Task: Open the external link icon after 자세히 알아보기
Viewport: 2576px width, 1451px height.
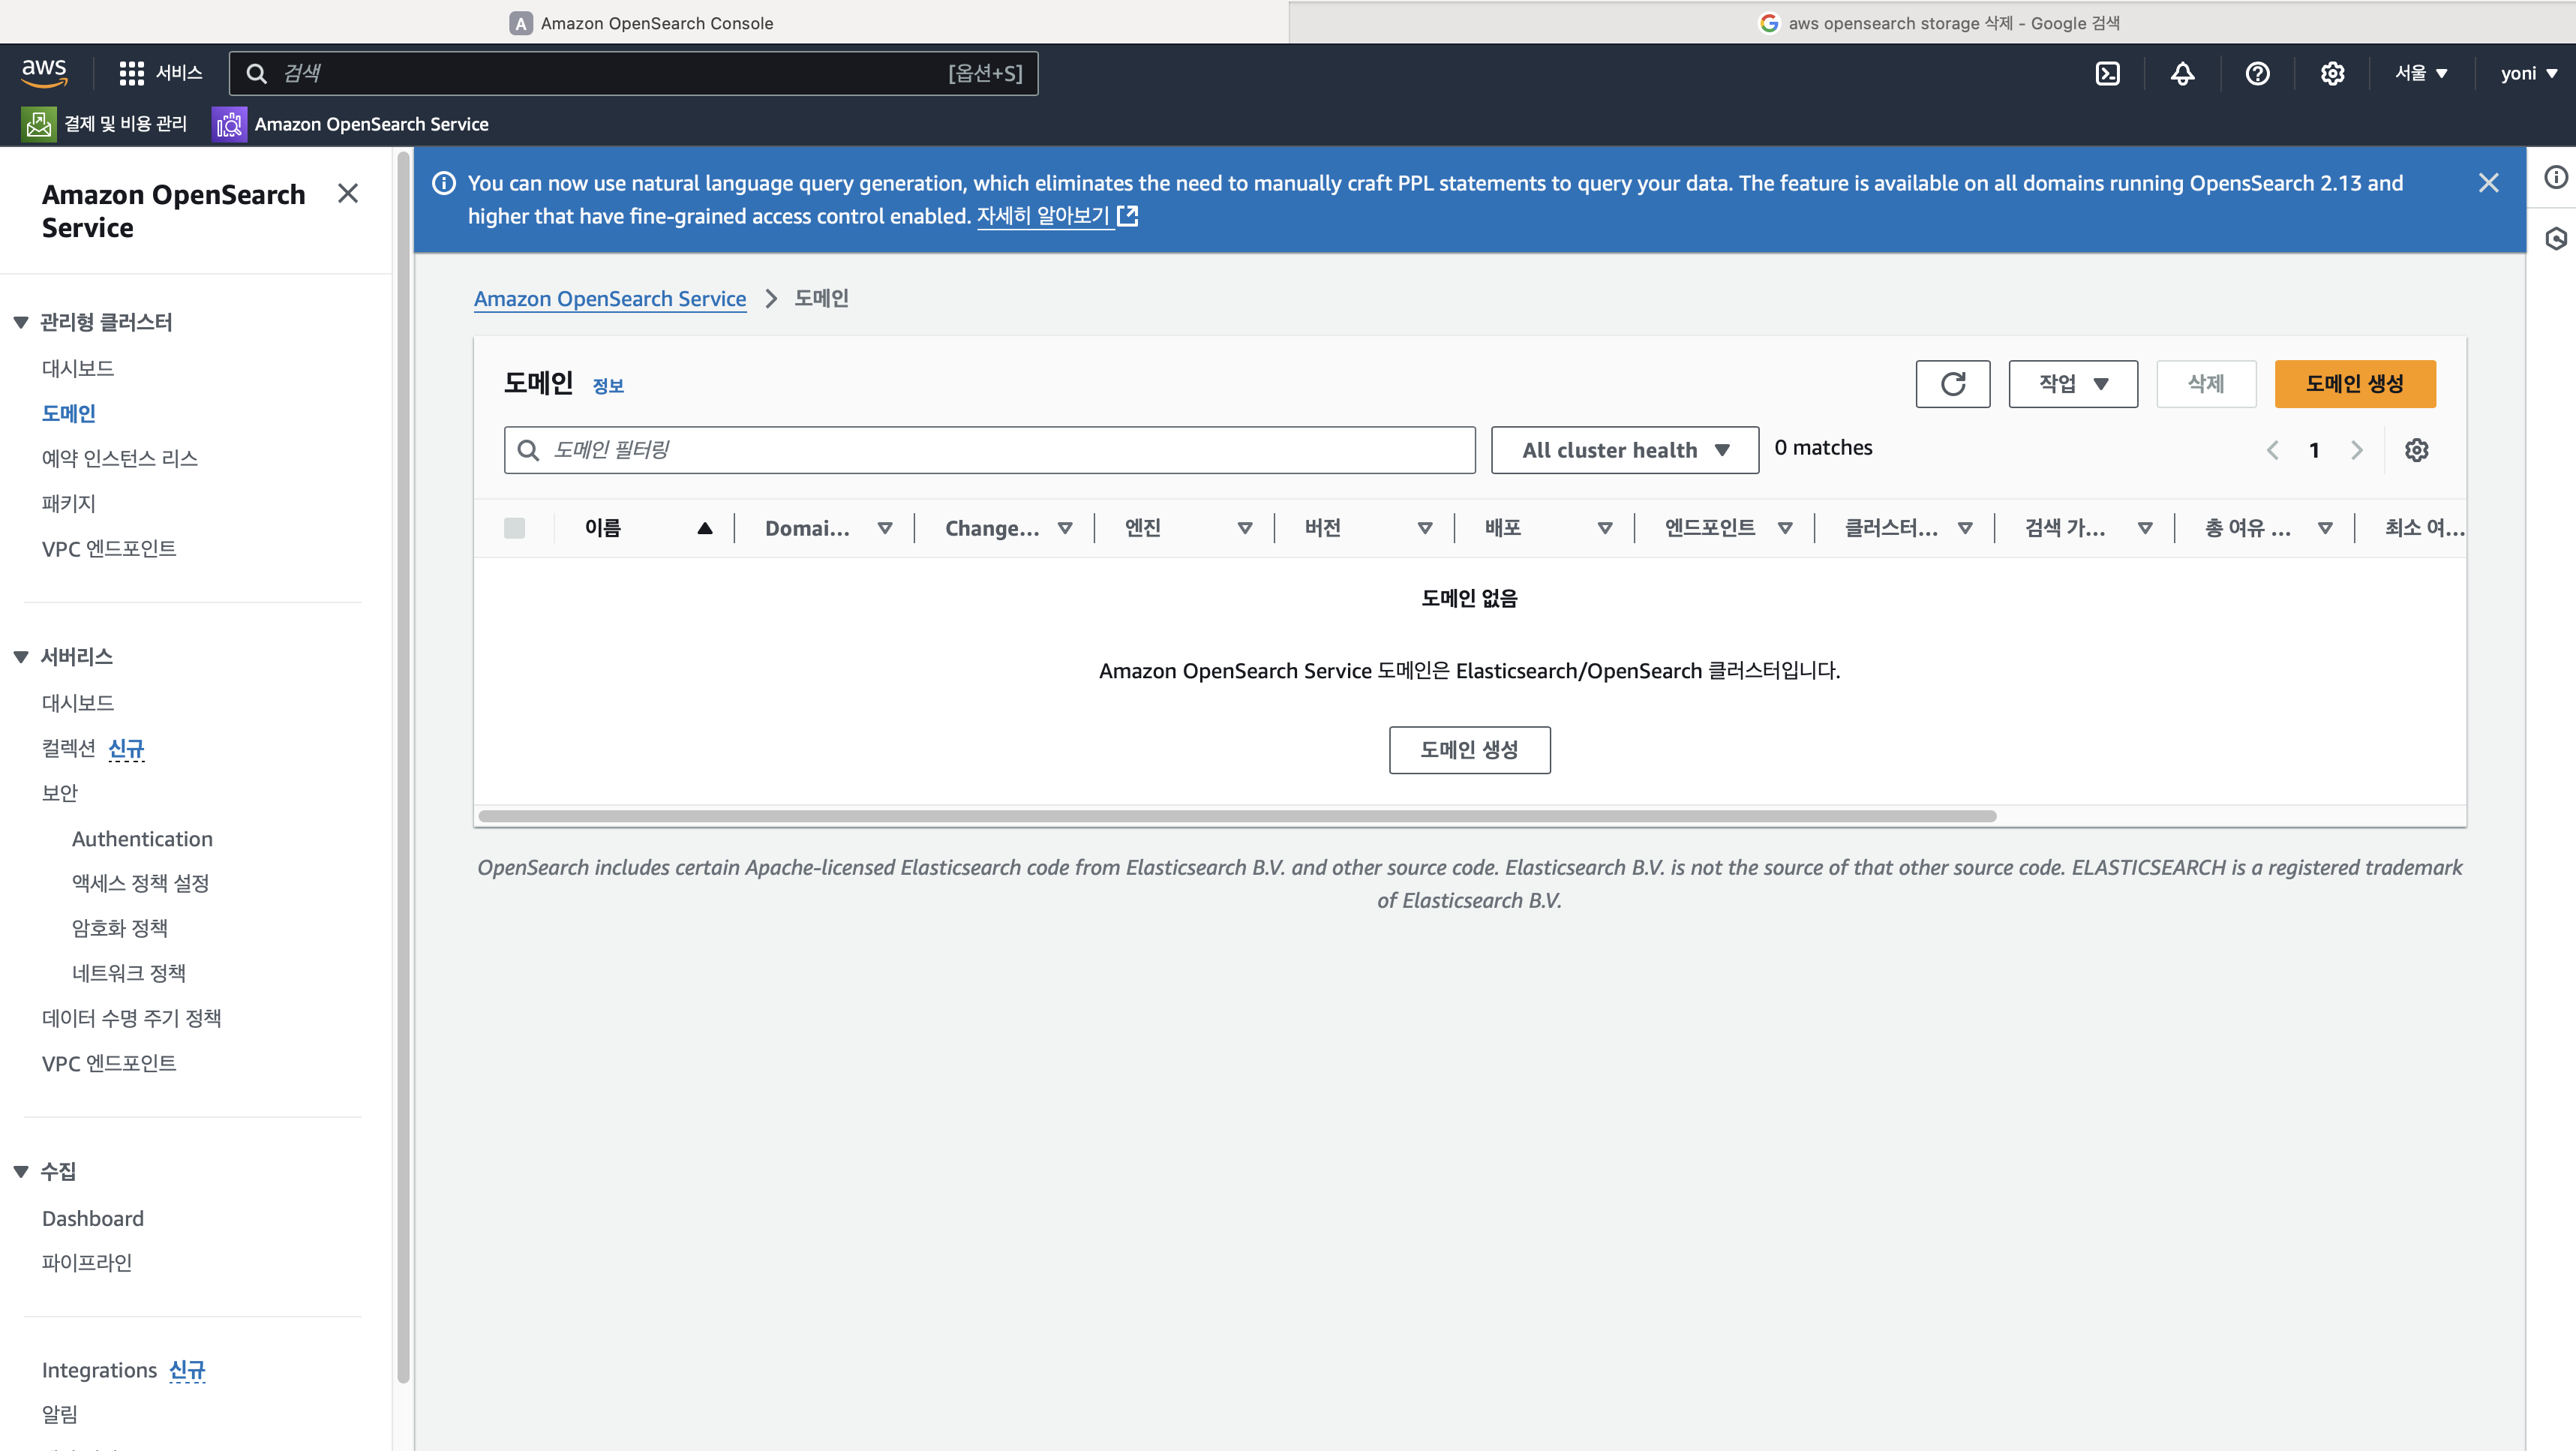Action: [x=1127, y=216]
